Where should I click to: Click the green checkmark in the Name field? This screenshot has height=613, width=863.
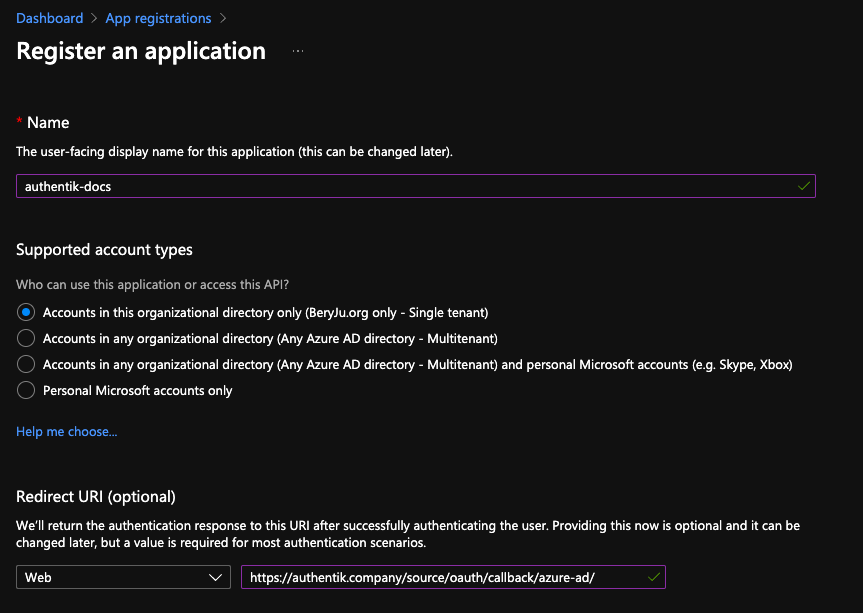coord(804,186)
